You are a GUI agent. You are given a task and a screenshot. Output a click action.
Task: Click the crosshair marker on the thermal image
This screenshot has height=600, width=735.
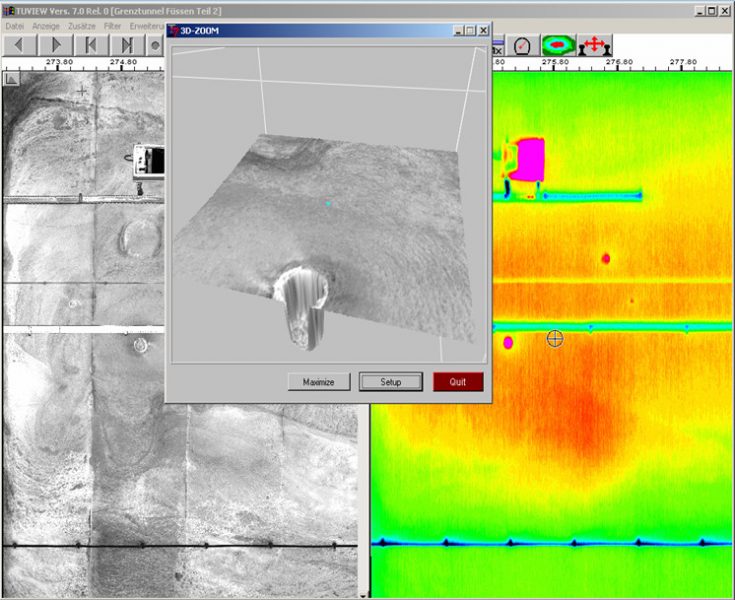(555, 339)
